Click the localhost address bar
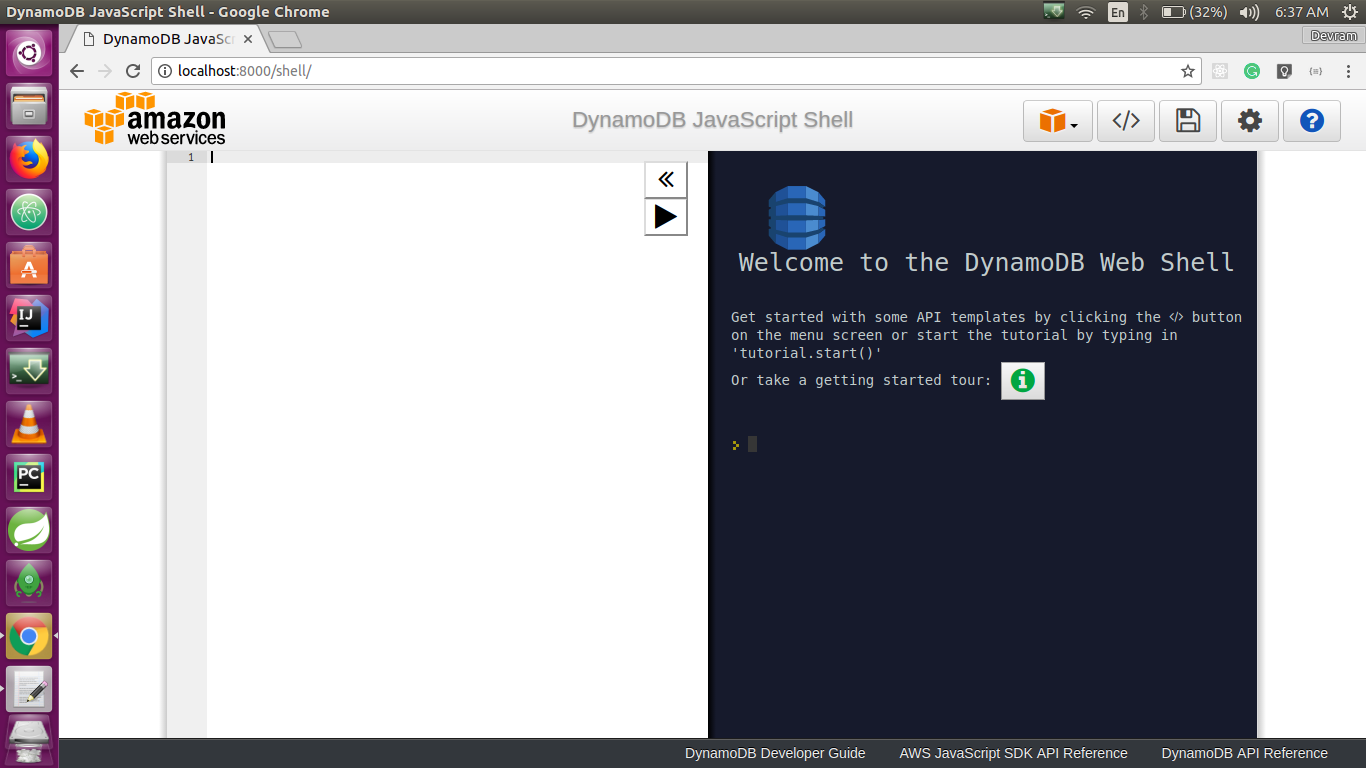The height and width of the screenshot is (768, 1366). 660,71
